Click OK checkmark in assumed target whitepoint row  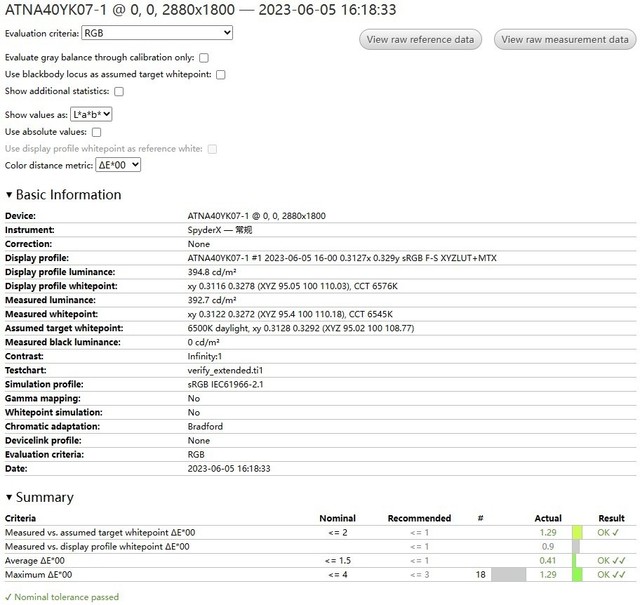pyautogui.click(x=611, y=533)
